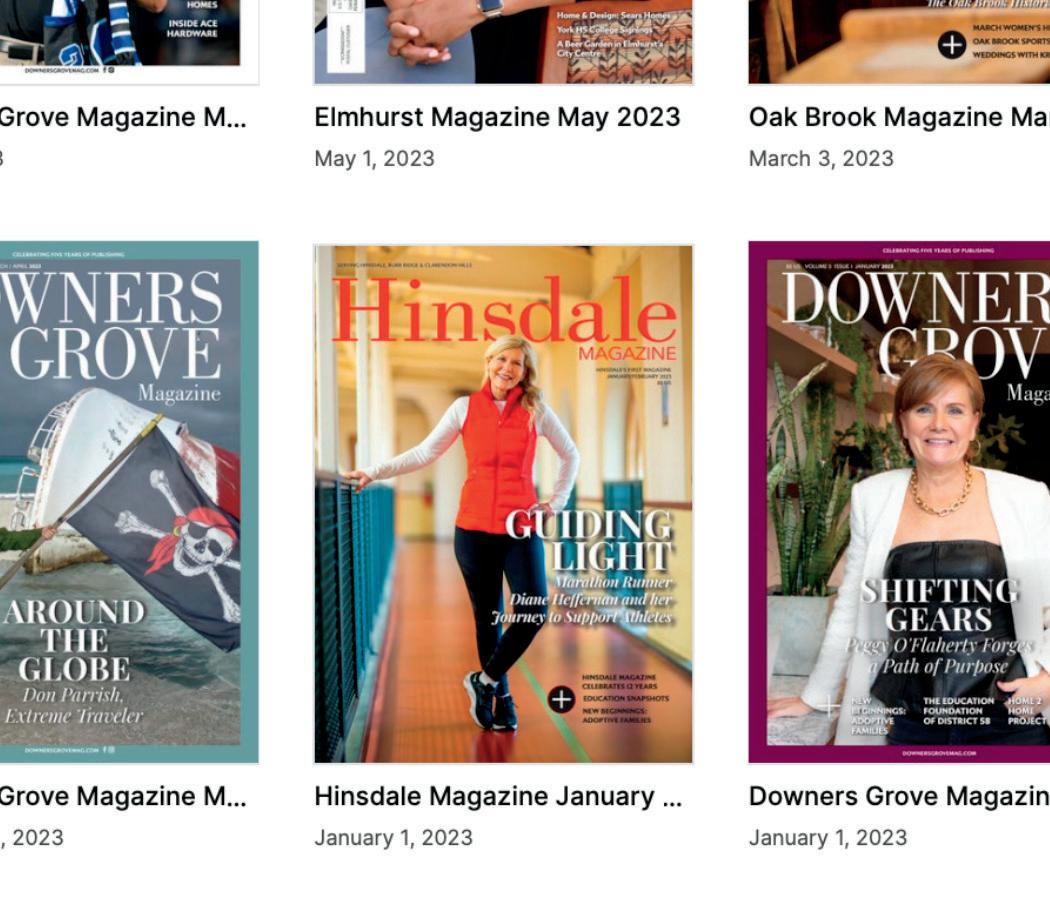Open the Hinsdale Magazine January cover thumbnail

(x=504, y=504)
